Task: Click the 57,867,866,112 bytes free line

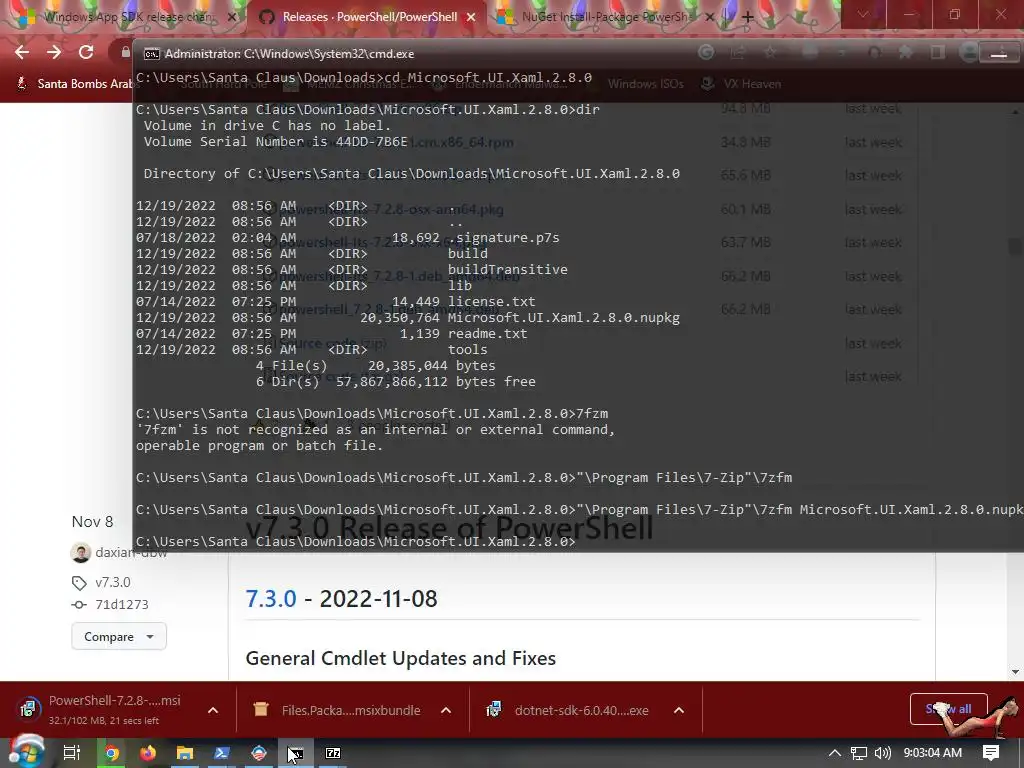Action: pos(396,382)
